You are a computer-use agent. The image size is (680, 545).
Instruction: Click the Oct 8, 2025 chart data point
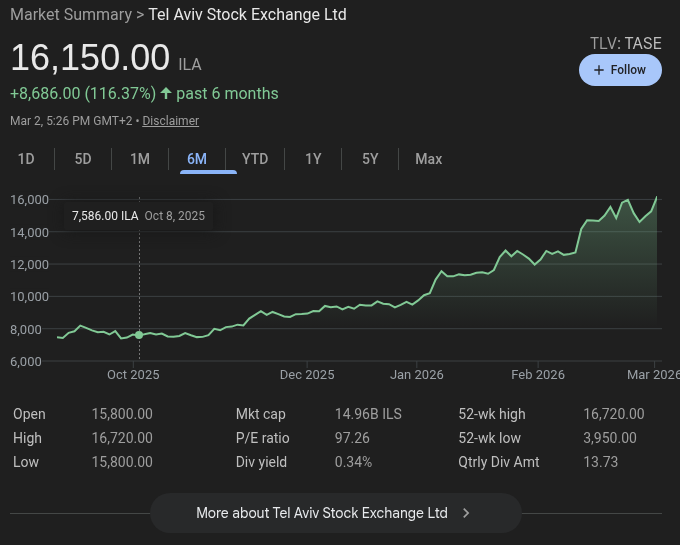point(139,335)
